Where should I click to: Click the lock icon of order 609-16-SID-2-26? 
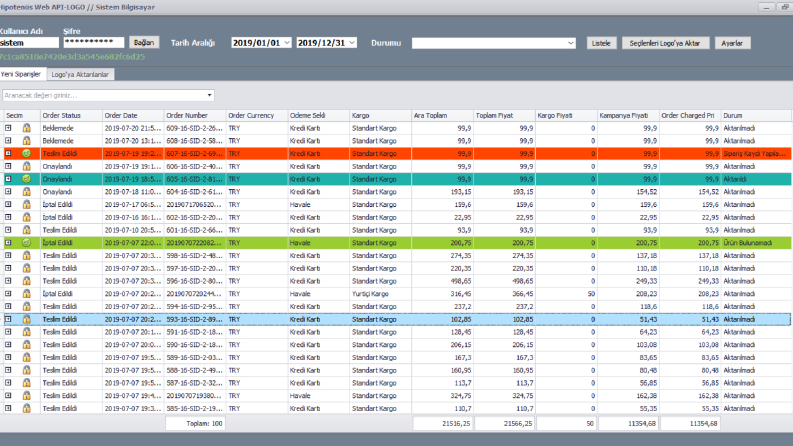pyautogui.click(x=26, y=128)
